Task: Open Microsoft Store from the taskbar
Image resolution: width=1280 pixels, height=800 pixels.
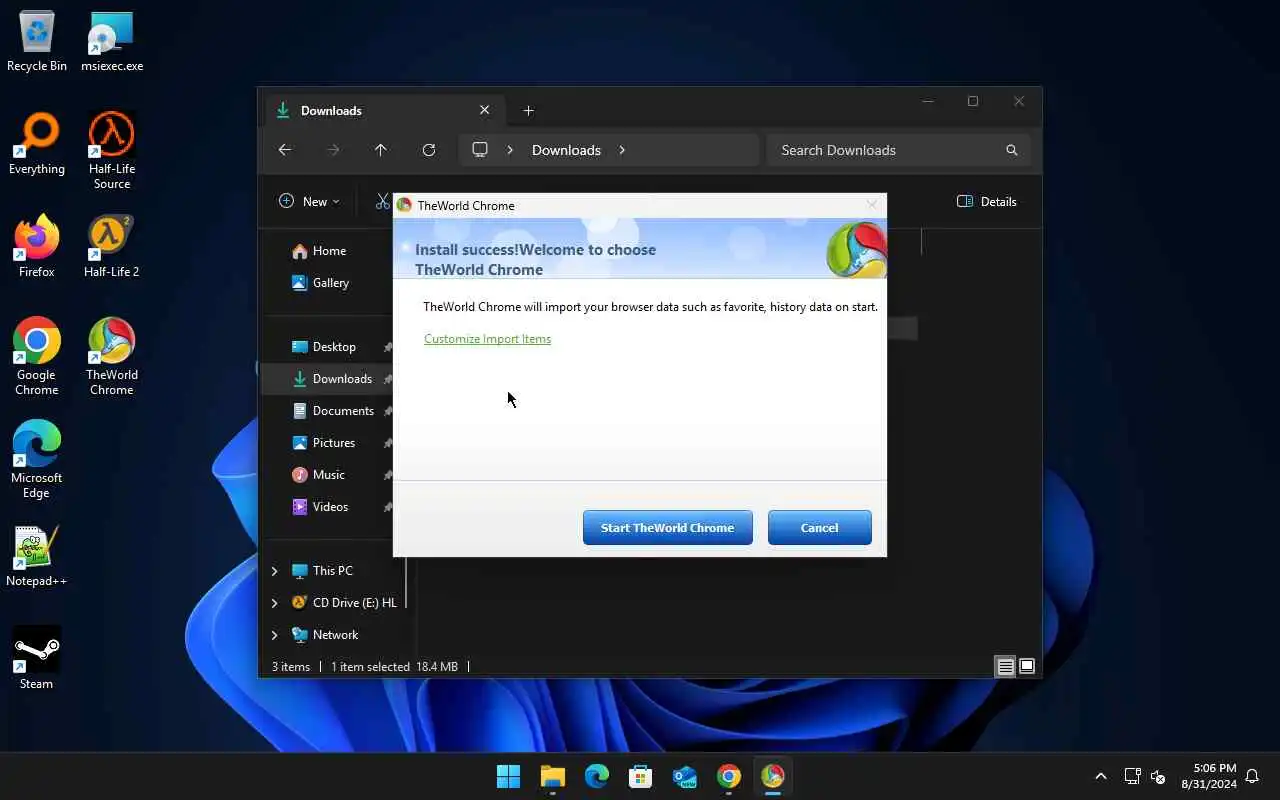Action: coord(641,776)
